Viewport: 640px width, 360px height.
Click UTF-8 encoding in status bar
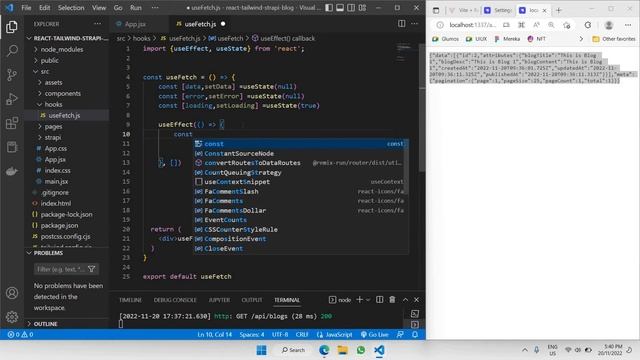(x=280, y=334)
